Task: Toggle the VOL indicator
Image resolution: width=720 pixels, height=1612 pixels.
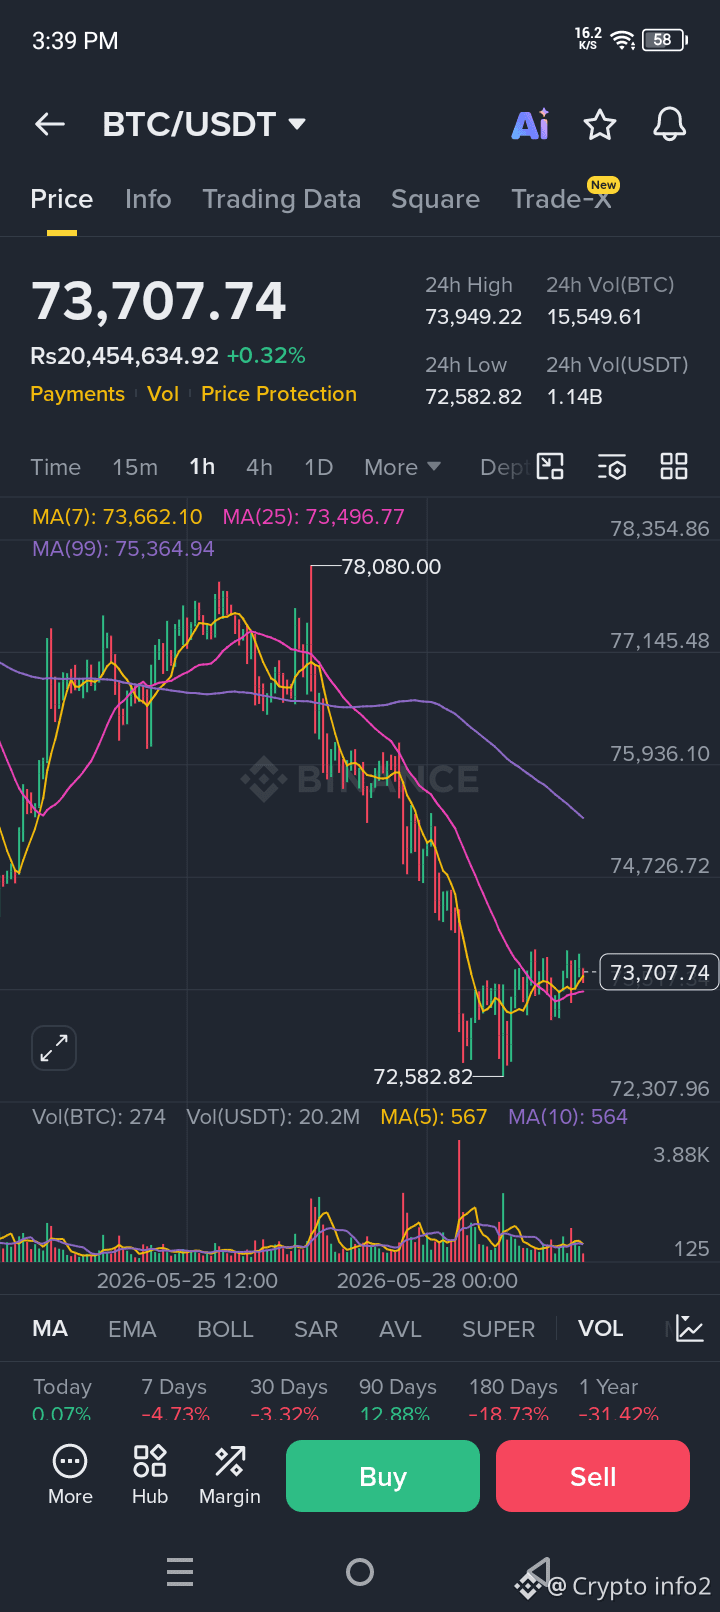Action: [600, 1328]
